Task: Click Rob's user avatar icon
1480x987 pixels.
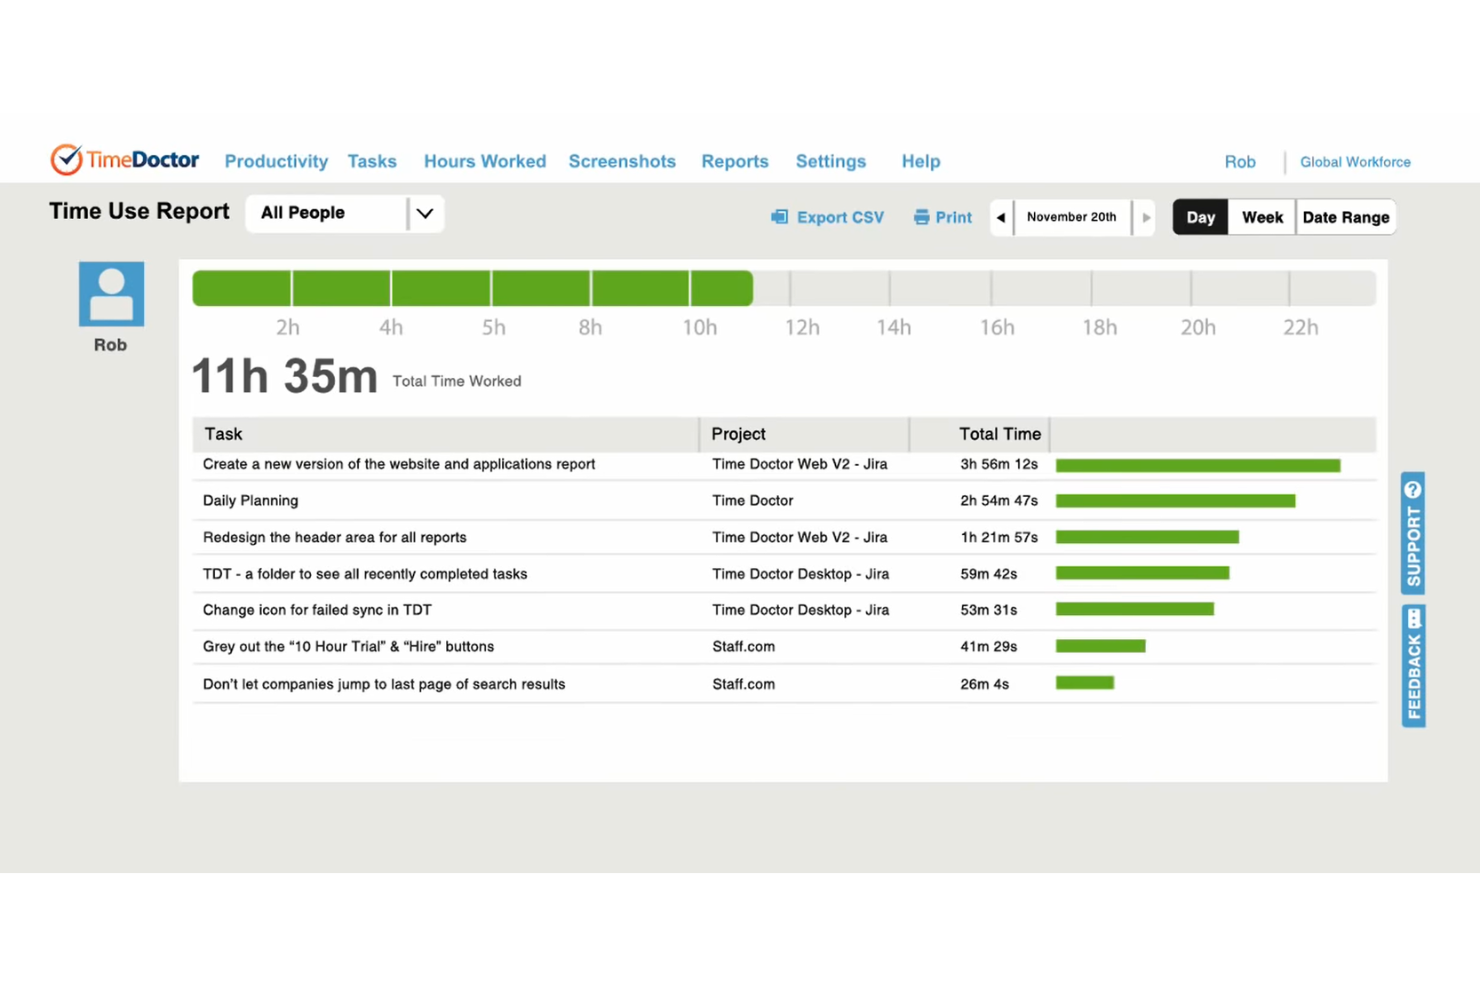Action: coord(111,294)
